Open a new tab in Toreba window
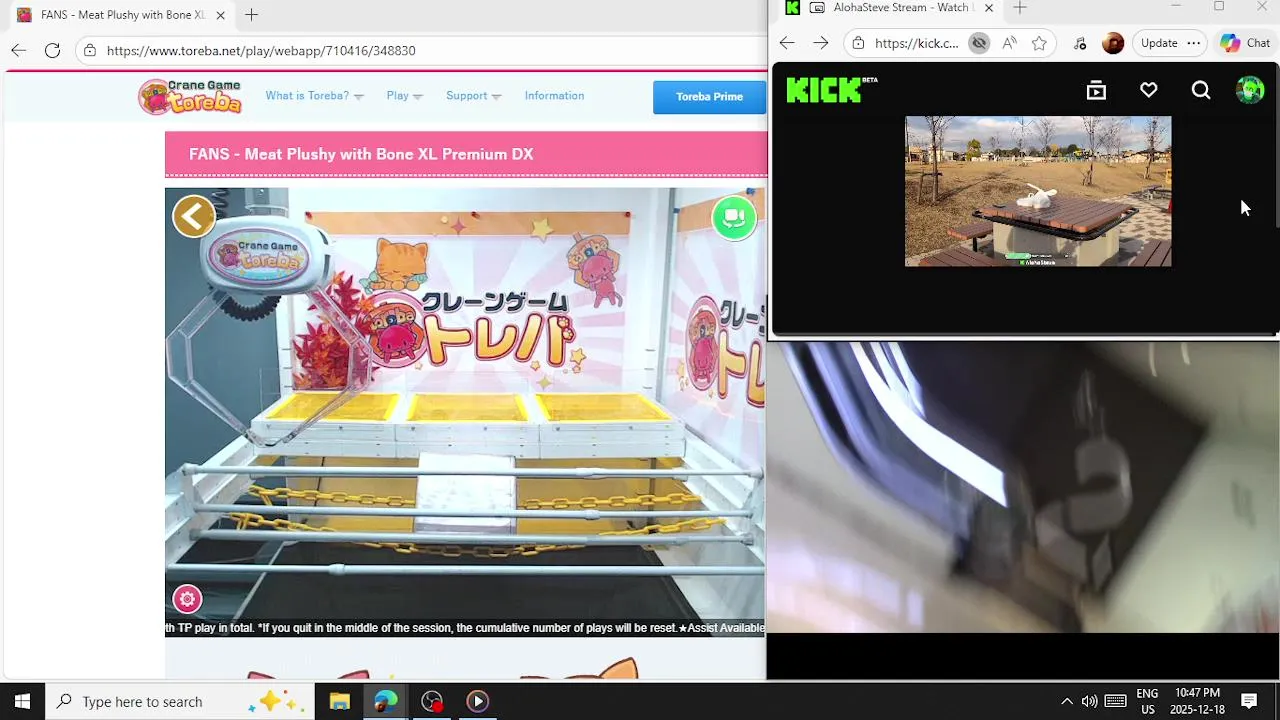 [x=251, y=15]
